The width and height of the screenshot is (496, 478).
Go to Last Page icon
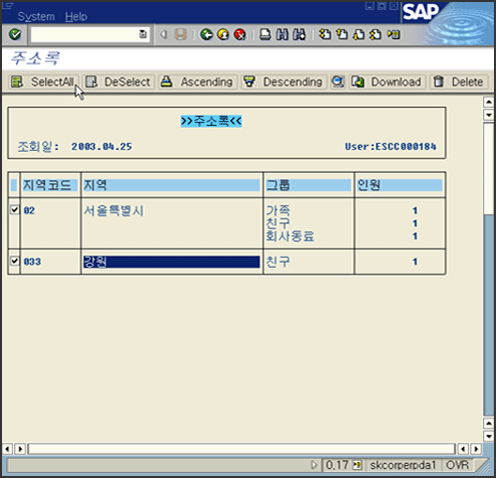pos(375,34)
